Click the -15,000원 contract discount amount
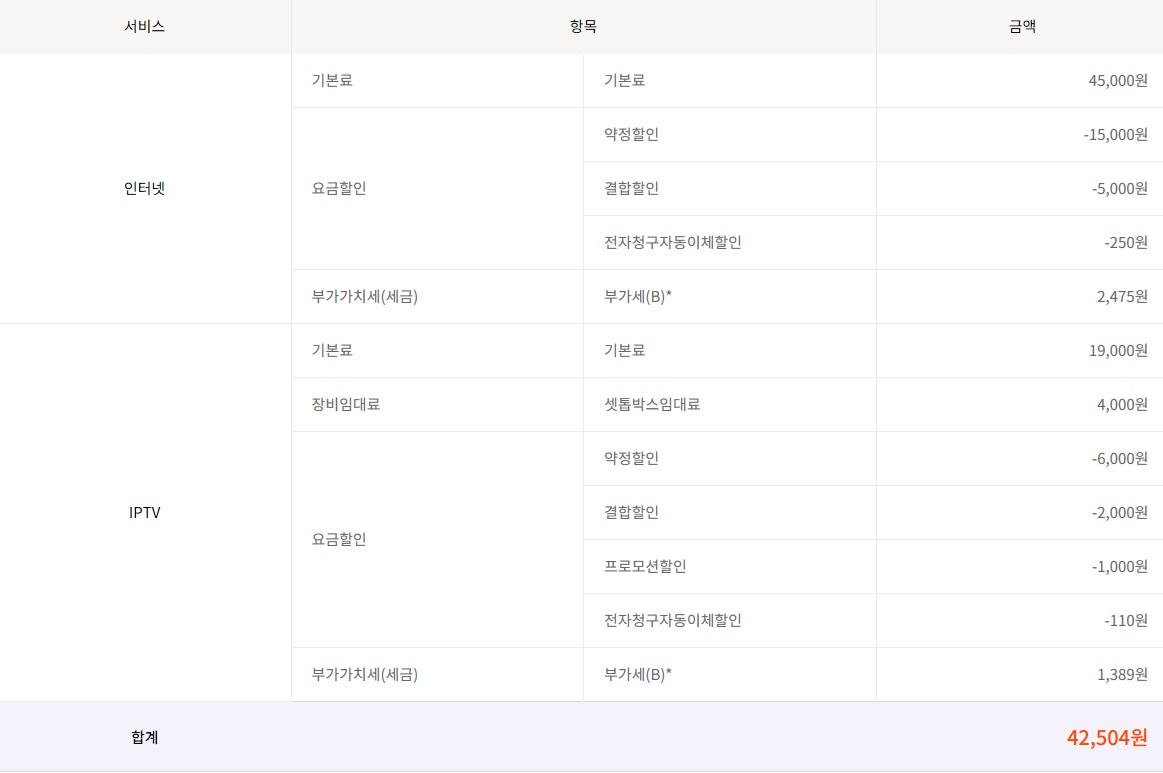The height and width of the screenshot is (773, 1163). click(1114, 134)
